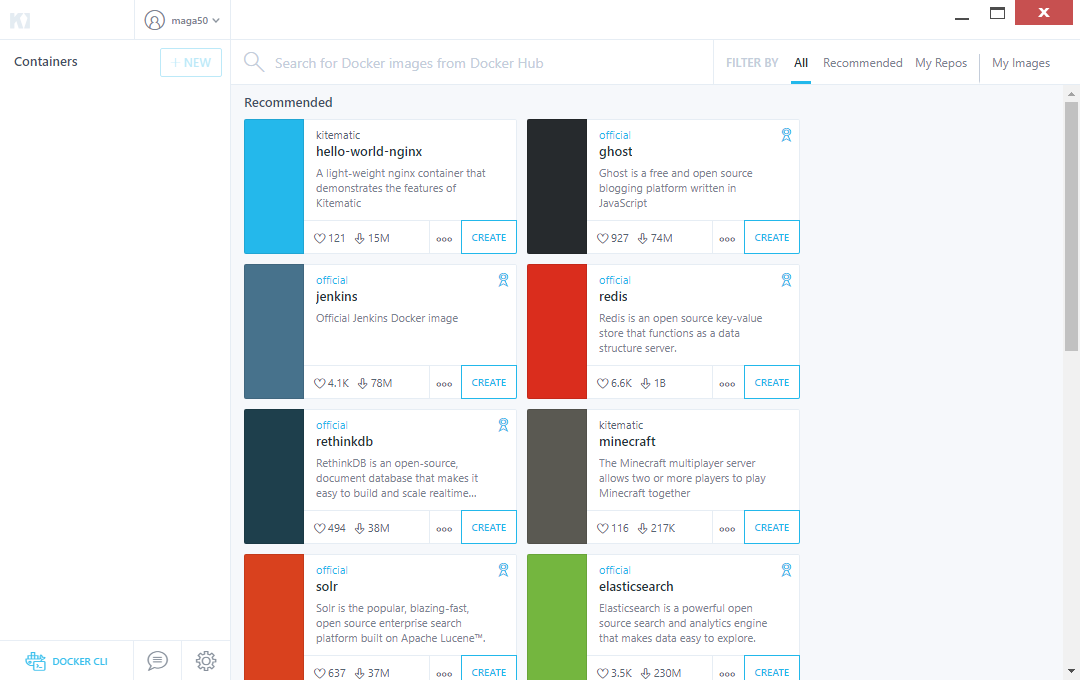Click the official badge icon on elasticsearch
Image resolution: width=1080 pixels, height=680 pixels.
tap(786, 570)
